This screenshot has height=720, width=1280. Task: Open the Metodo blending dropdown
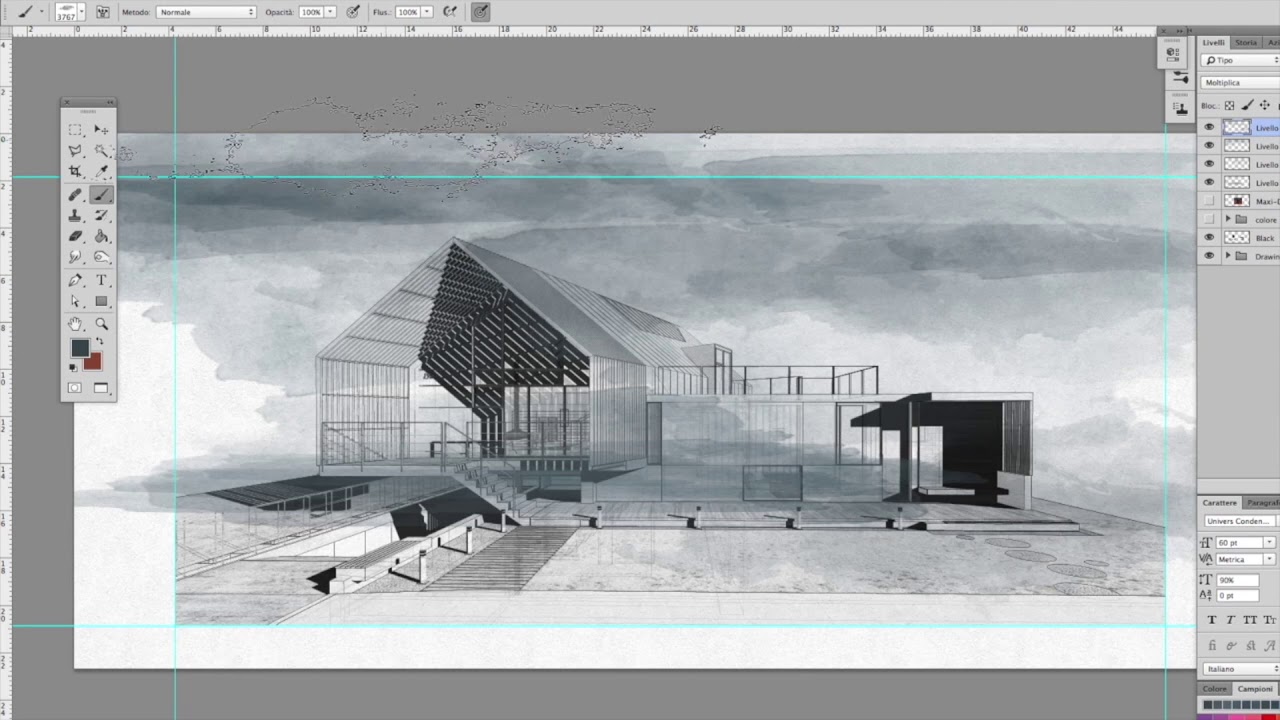(x=205, y=12)
